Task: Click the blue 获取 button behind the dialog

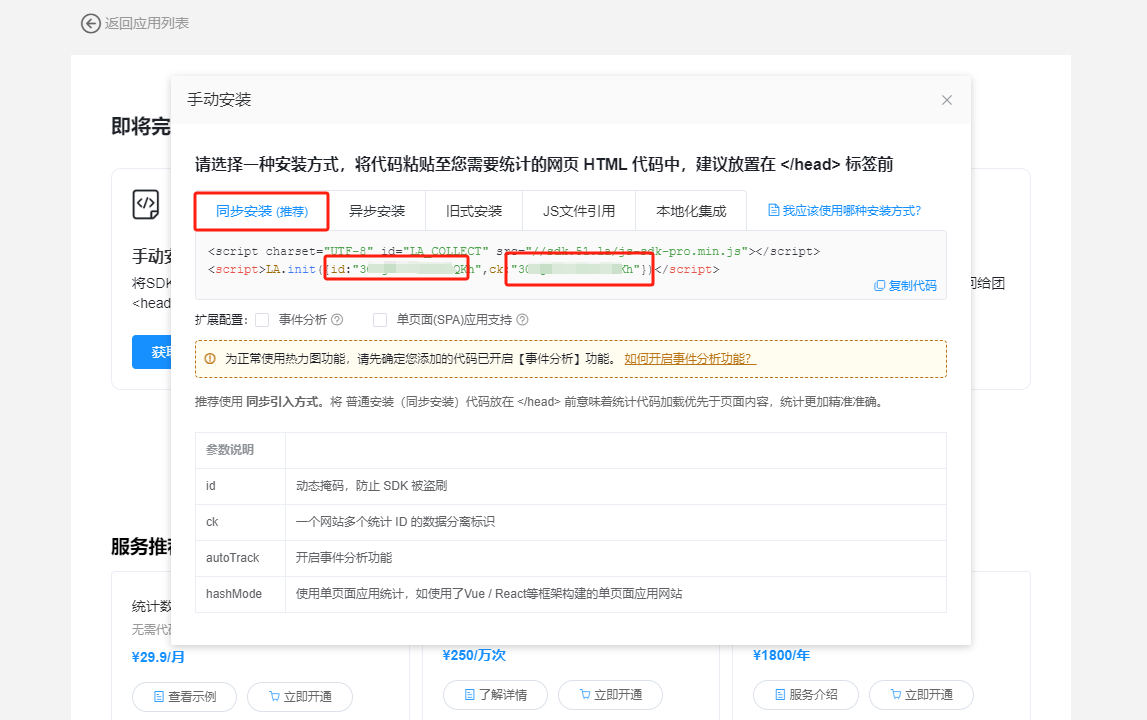Action: (x=151, y=352)
